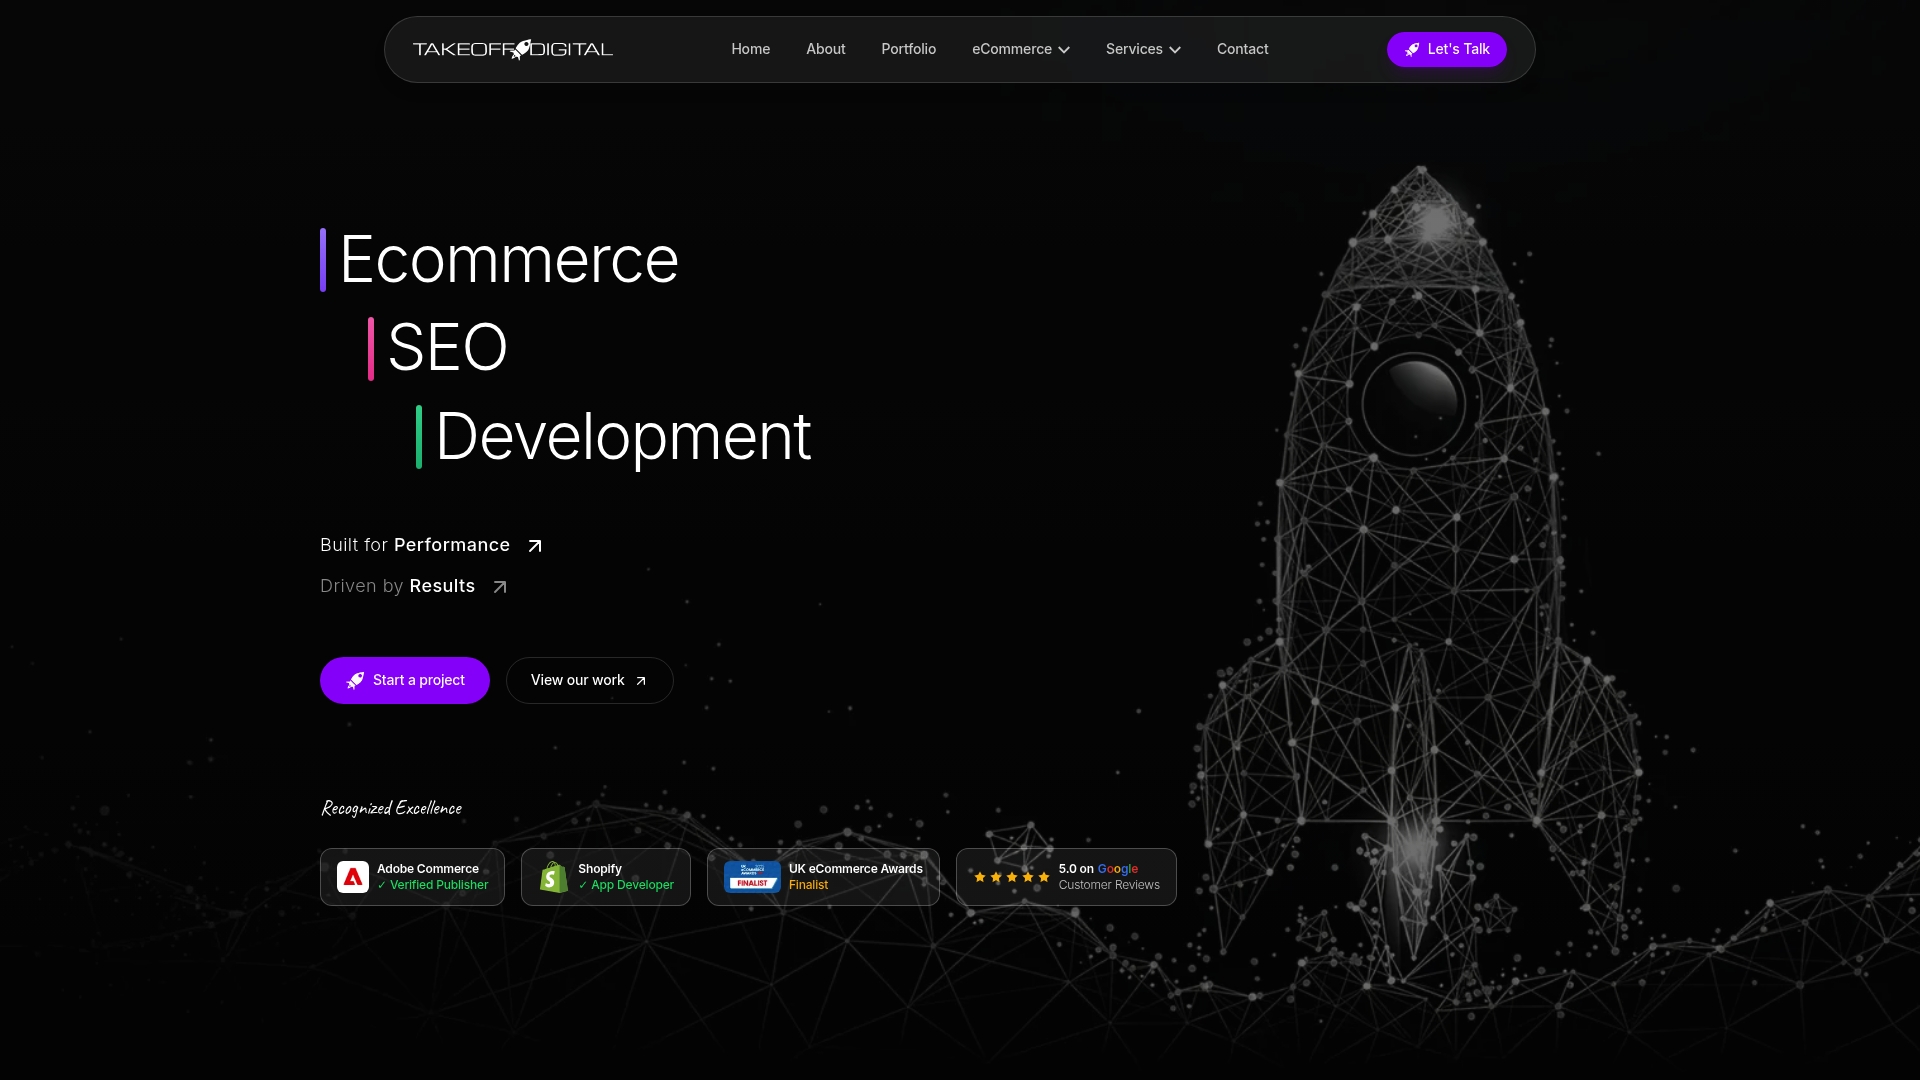The height and width of the screenshot is (1080, 1920).
Task: Click the five gold stars rating
Action: pyautogui.click(x=1012, y=877)
